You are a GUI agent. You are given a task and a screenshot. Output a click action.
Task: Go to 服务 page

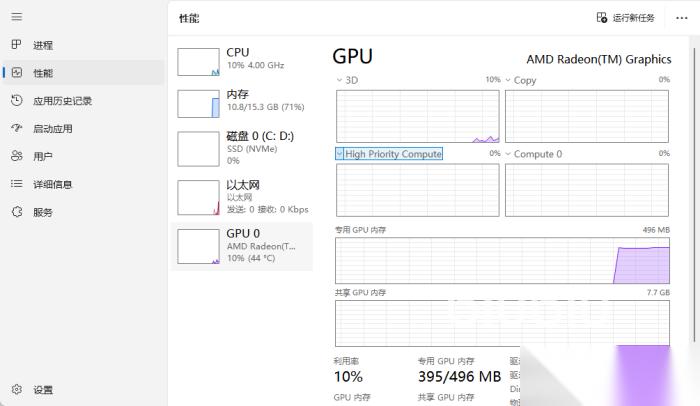click(43, 212)
